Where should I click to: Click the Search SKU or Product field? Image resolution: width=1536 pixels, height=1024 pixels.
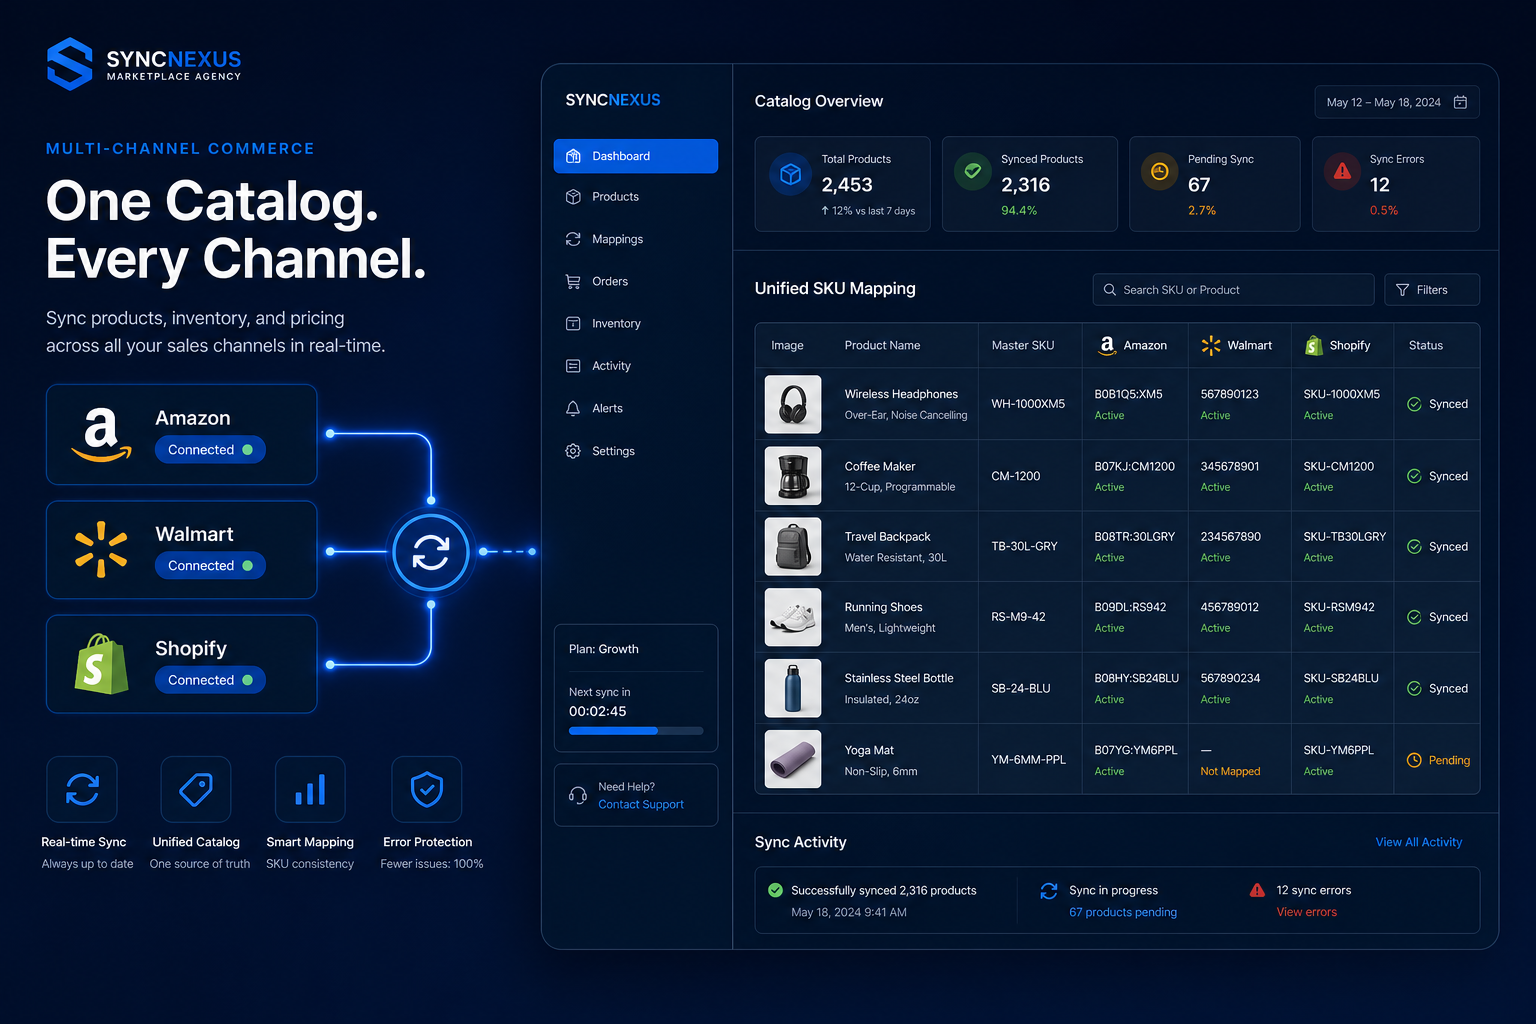tap(1233, 290)
